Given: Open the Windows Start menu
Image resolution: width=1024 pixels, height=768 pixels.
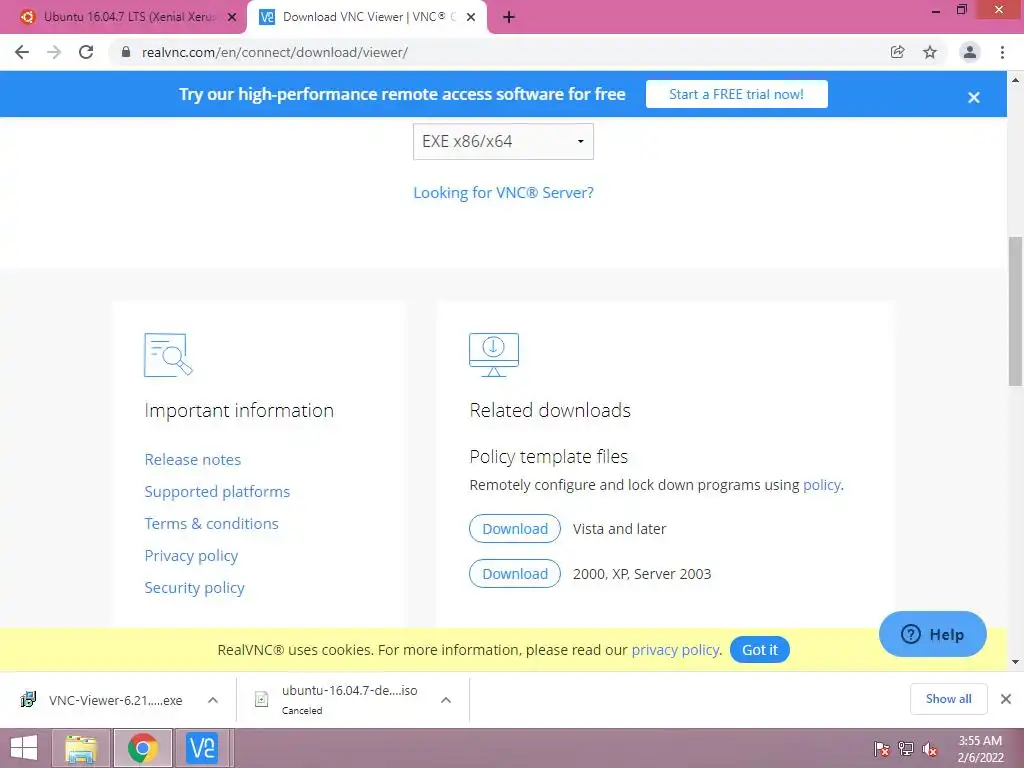Looking at the screenshot, I should (x=24, y=748).
